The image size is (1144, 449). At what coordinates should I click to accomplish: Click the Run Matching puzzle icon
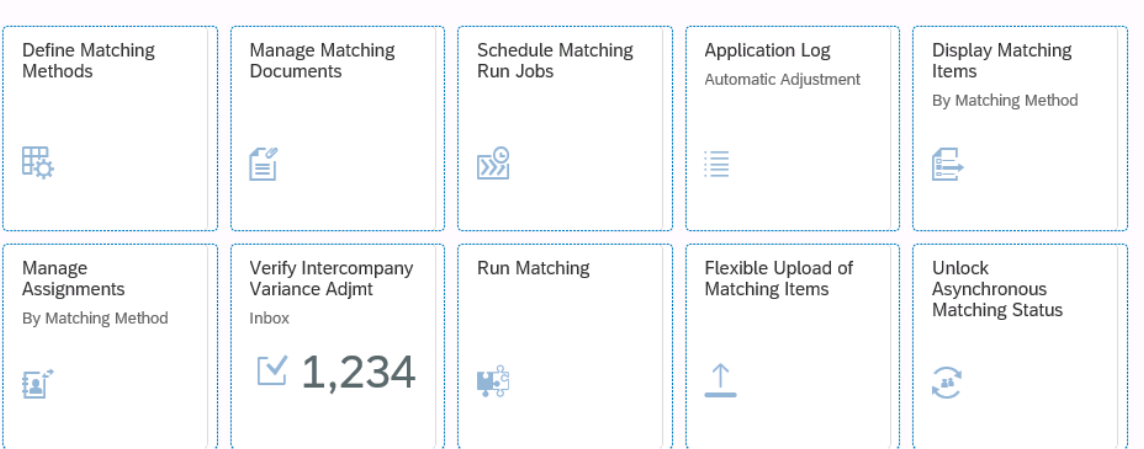pyautogui.click(x=493, y=382)
